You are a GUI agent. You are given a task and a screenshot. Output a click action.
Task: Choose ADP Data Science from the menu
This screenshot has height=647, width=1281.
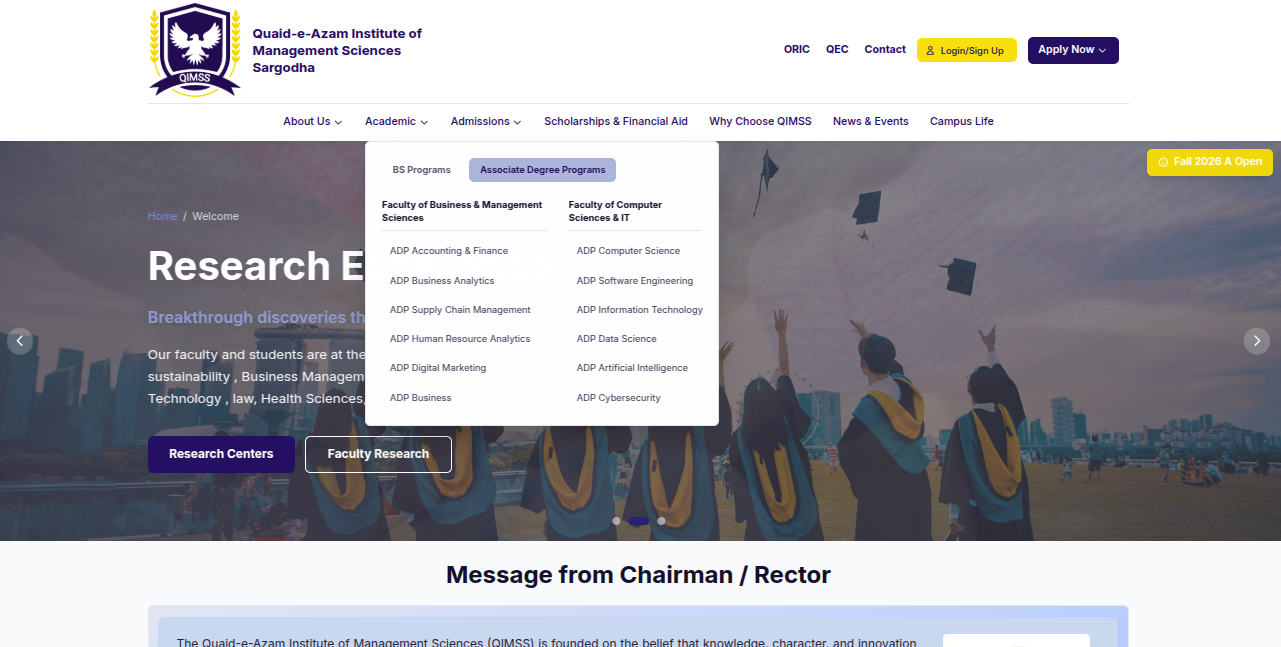(x=616, y=339)
